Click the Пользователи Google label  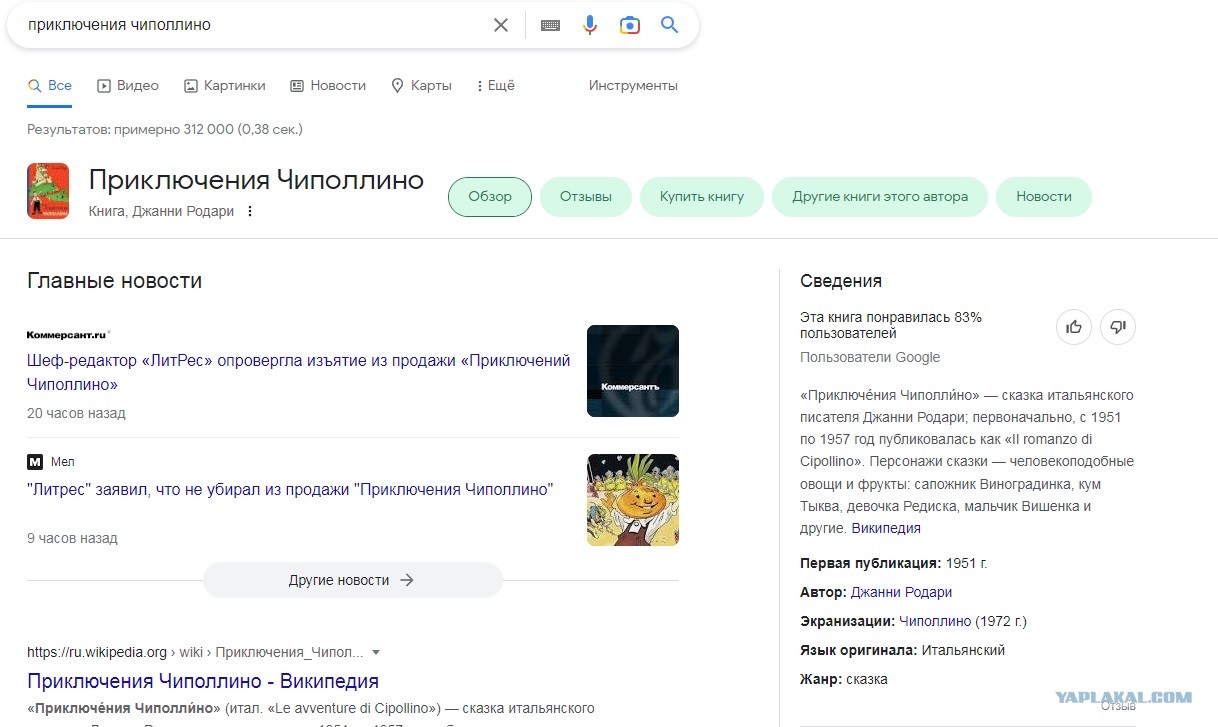(x=870, y=357)
